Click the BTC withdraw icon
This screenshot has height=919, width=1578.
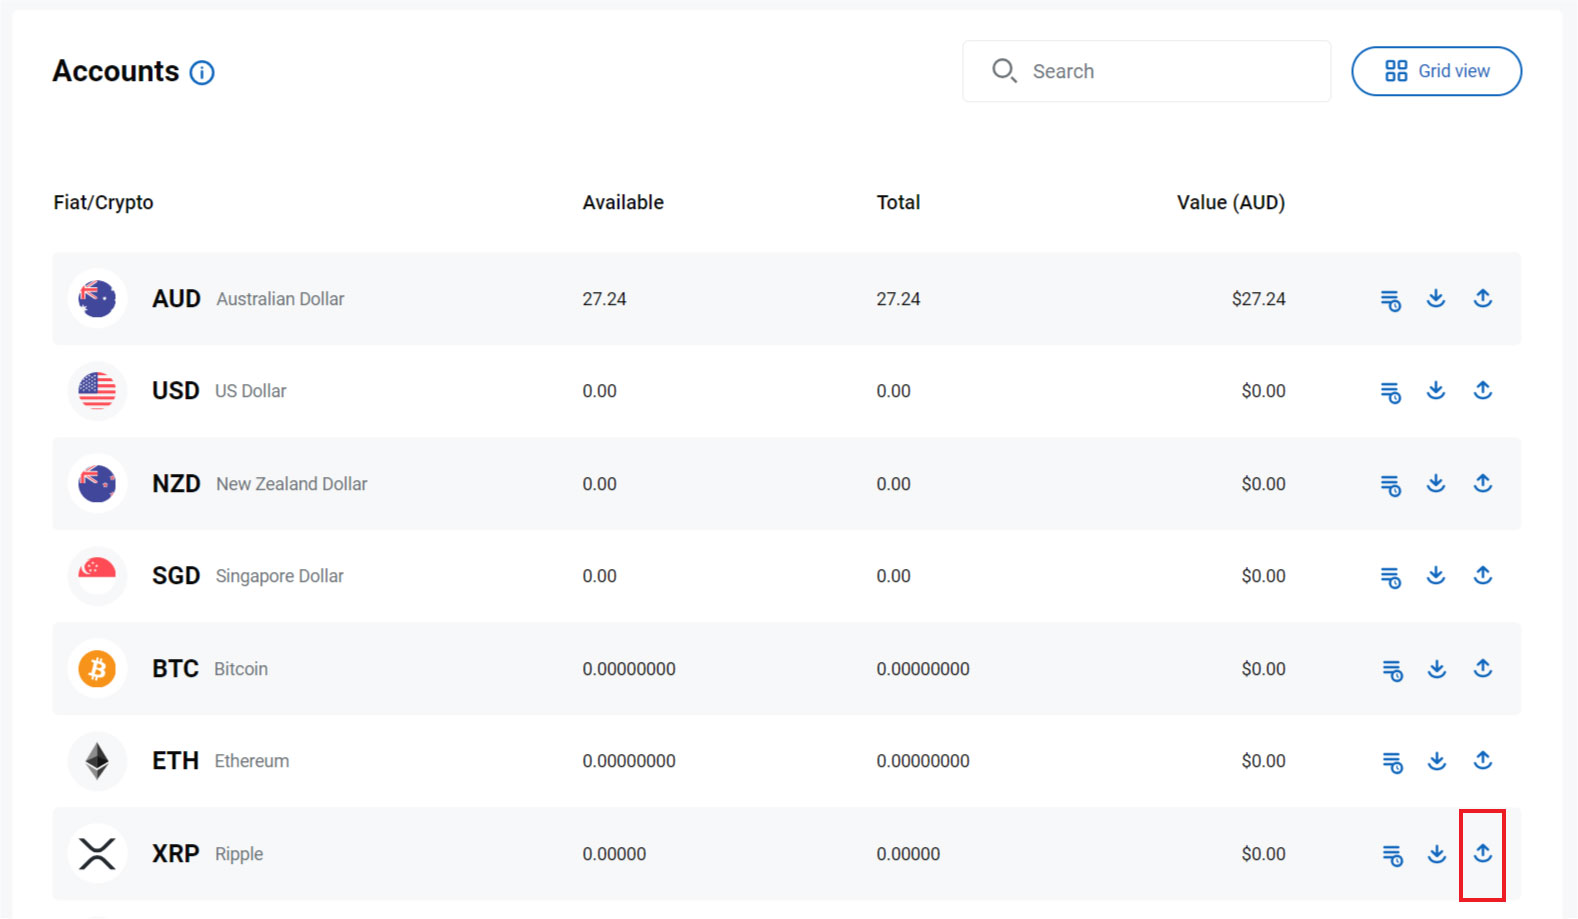click(1483, 668)
